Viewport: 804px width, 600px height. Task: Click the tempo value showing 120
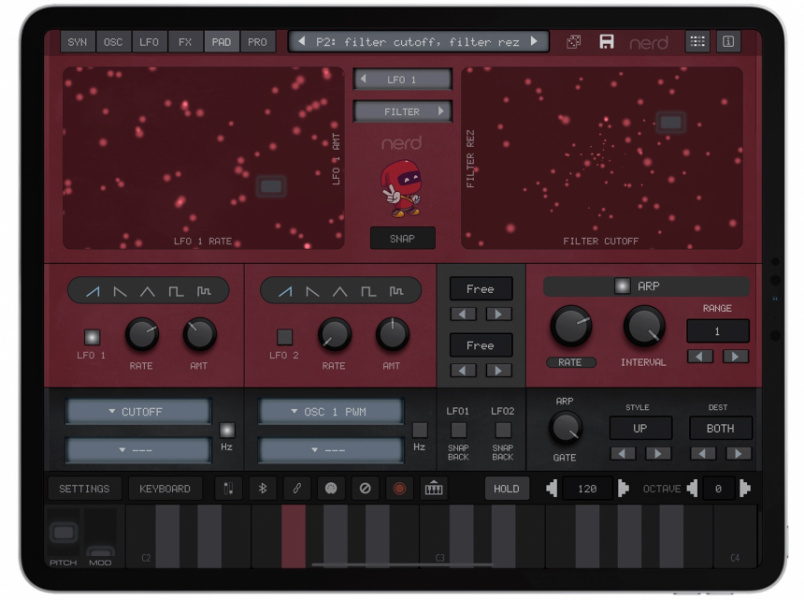(x=588, y=488)
